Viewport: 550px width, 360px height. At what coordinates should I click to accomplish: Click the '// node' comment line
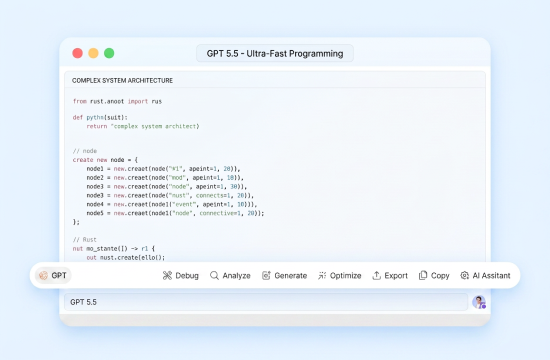[x=85, y=151]
